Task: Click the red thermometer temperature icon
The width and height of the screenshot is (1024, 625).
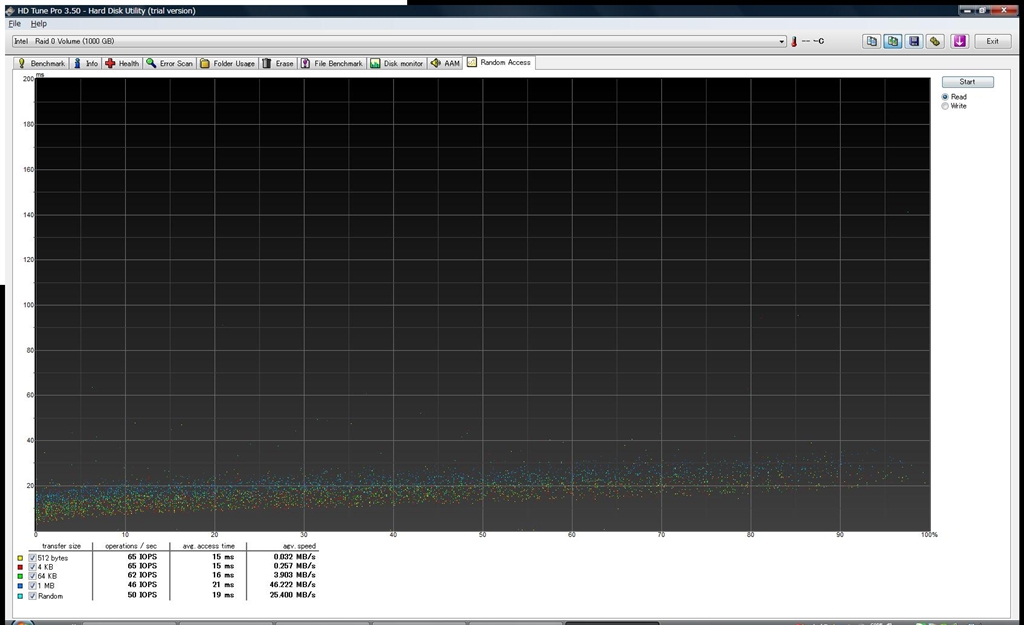Action: point(794,42)
